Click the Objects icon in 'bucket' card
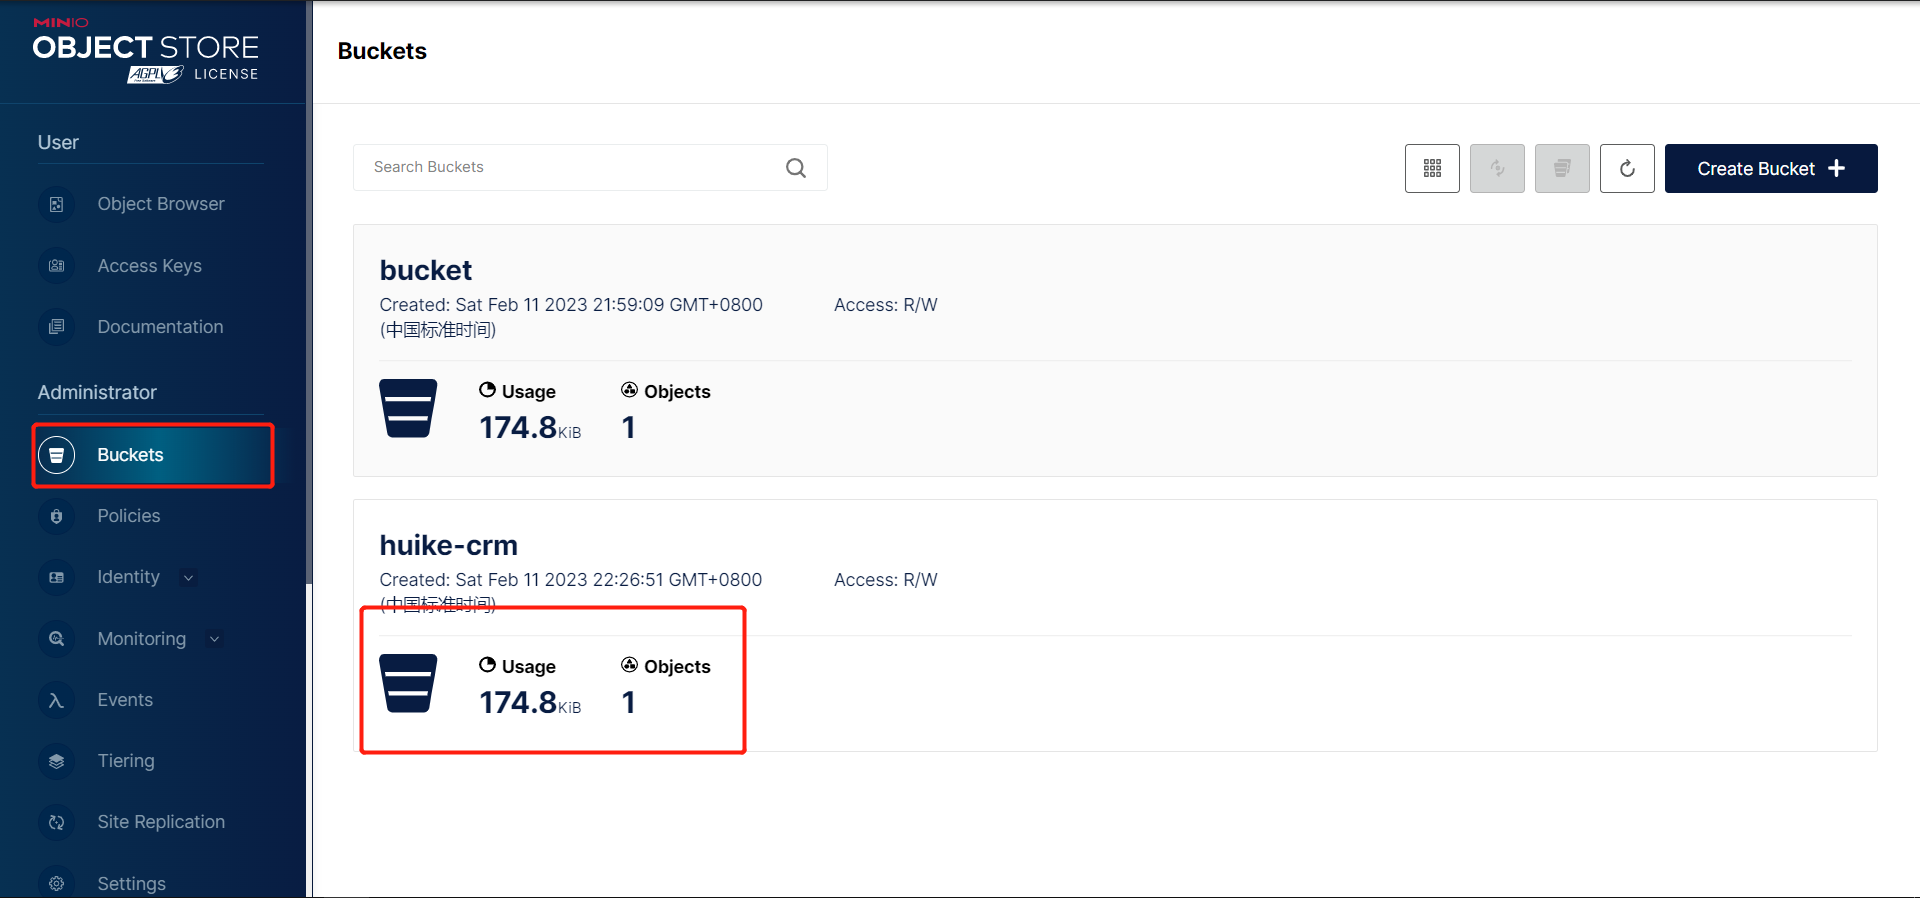 tap(629, 390)
